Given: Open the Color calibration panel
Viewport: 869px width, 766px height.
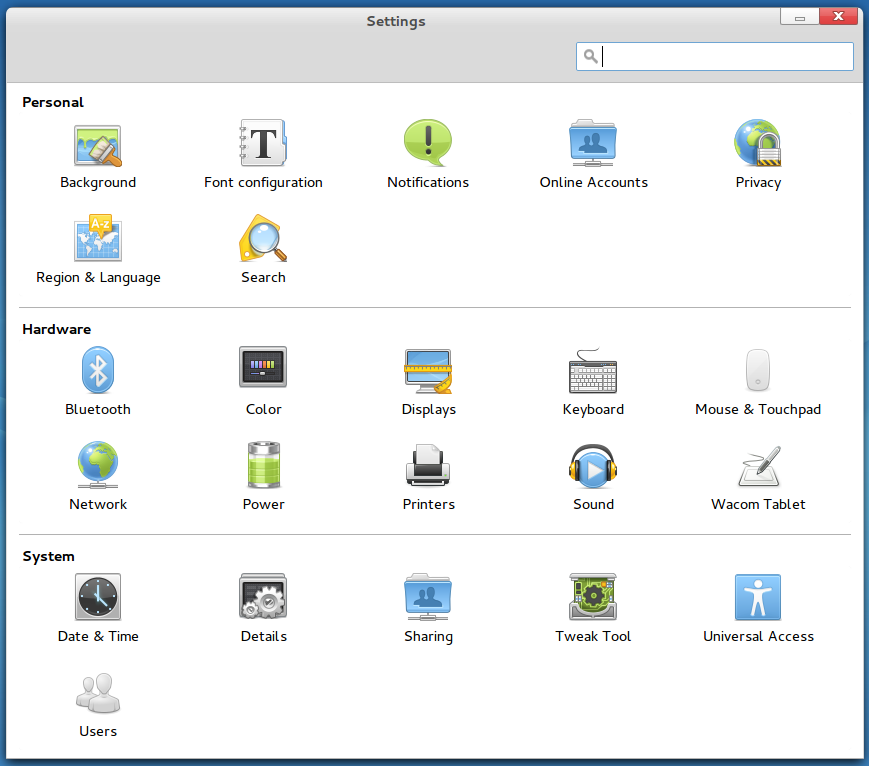Looking at the screenshot, I should 263,379.
